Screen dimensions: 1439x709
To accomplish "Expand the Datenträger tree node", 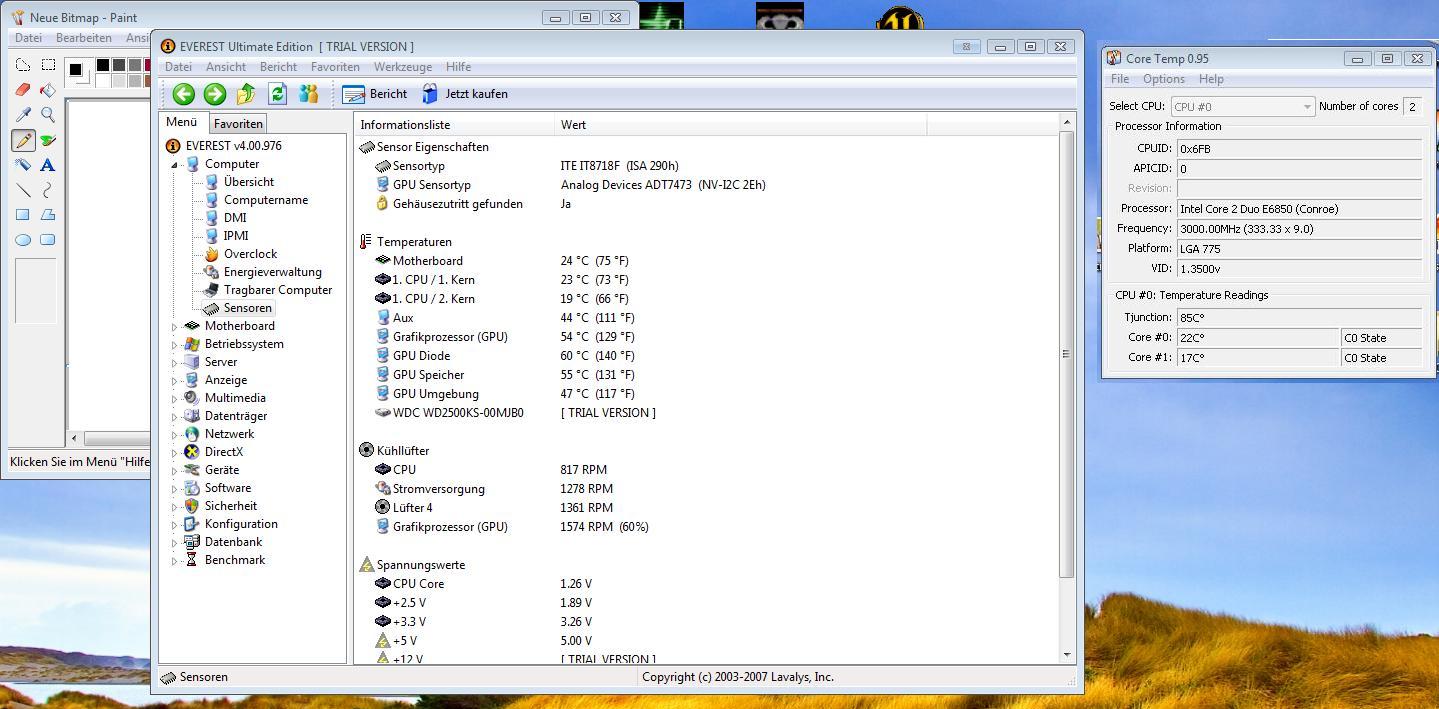I will pos(174,416).
